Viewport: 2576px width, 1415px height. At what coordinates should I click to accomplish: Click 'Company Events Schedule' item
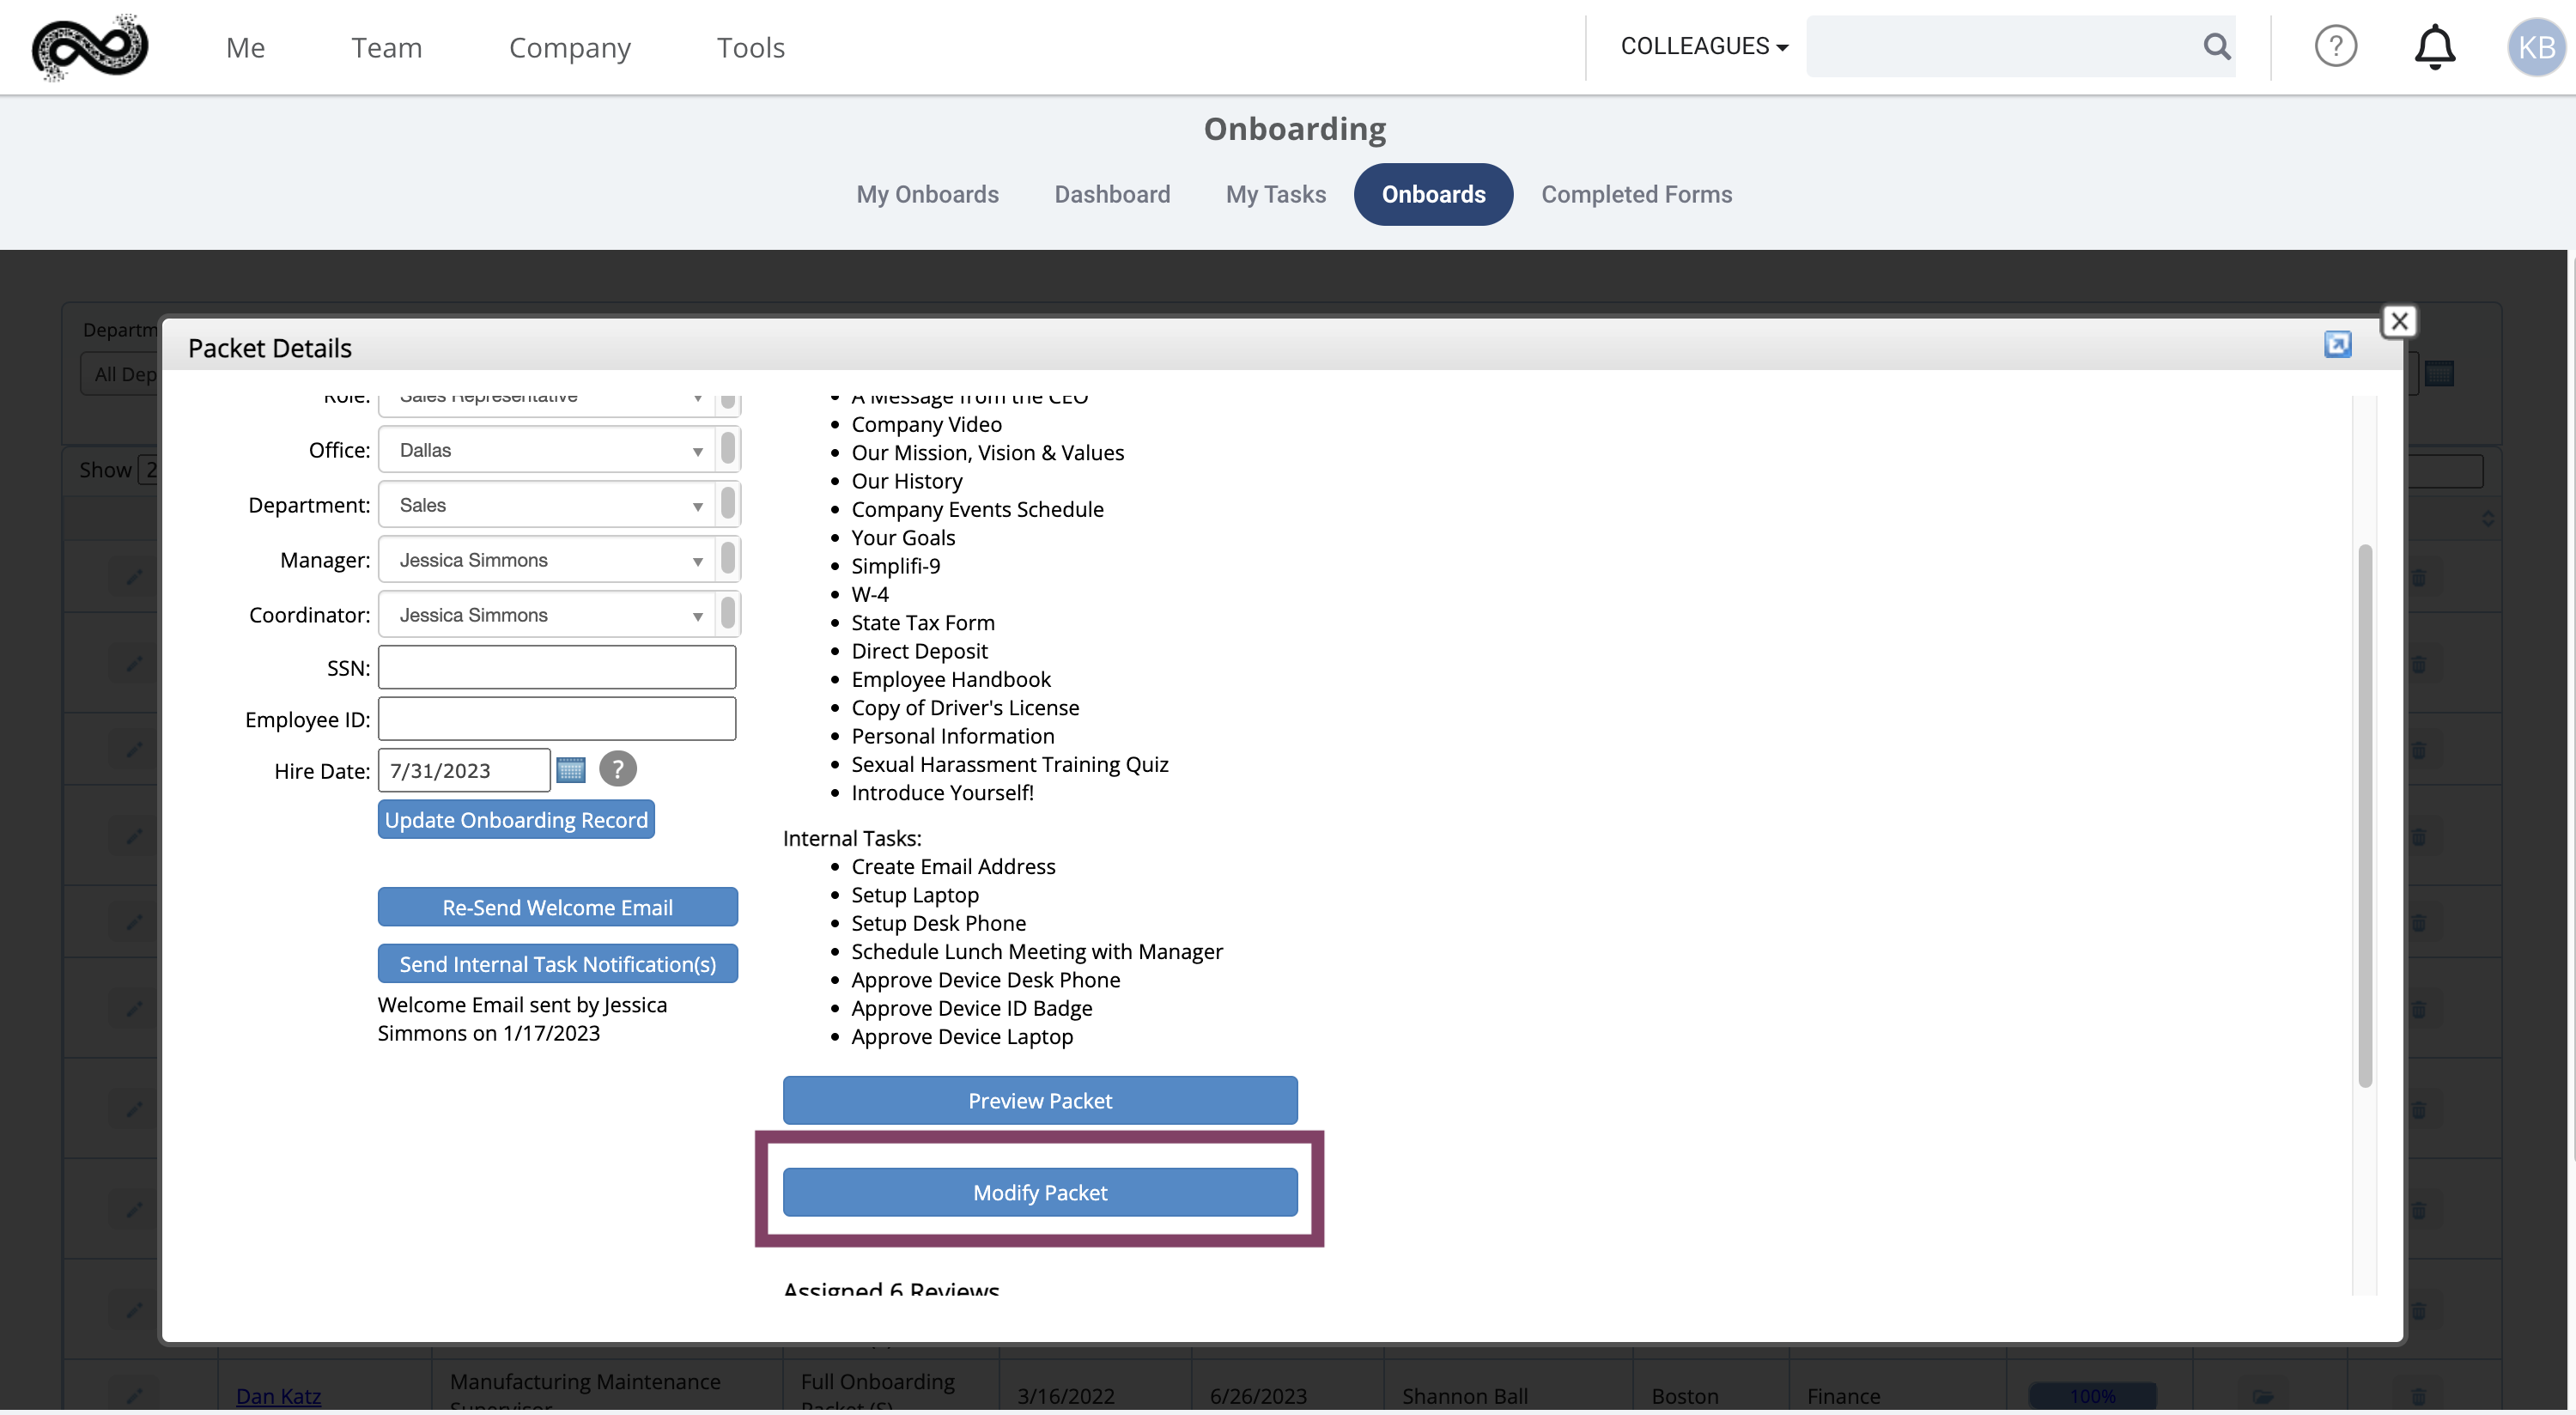[x=977, y=509]
